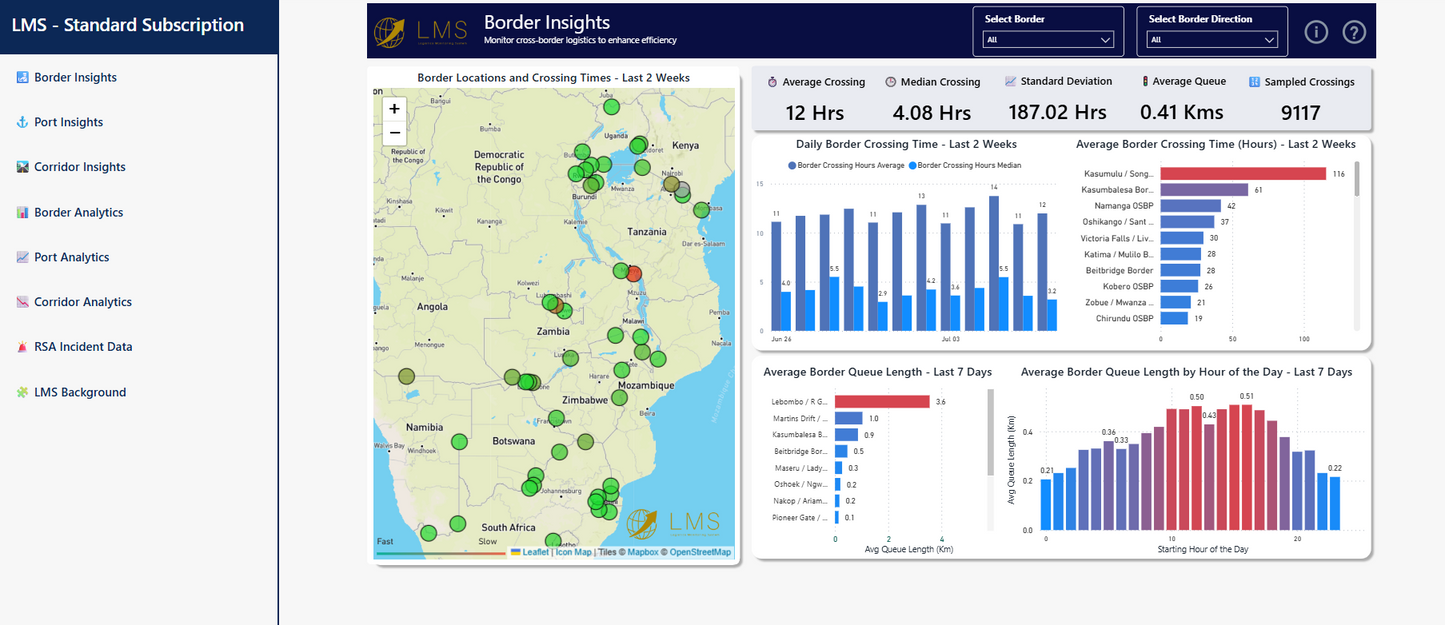Open Corridor Insights in the sidebar
This screenshot has height=625, width=1445.
click(79, 167)
